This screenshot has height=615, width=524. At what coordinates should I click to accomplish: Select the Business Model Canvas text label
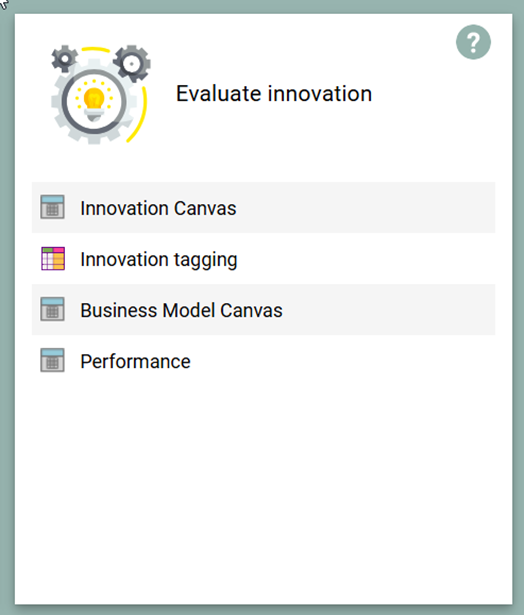tap(181, 310)
